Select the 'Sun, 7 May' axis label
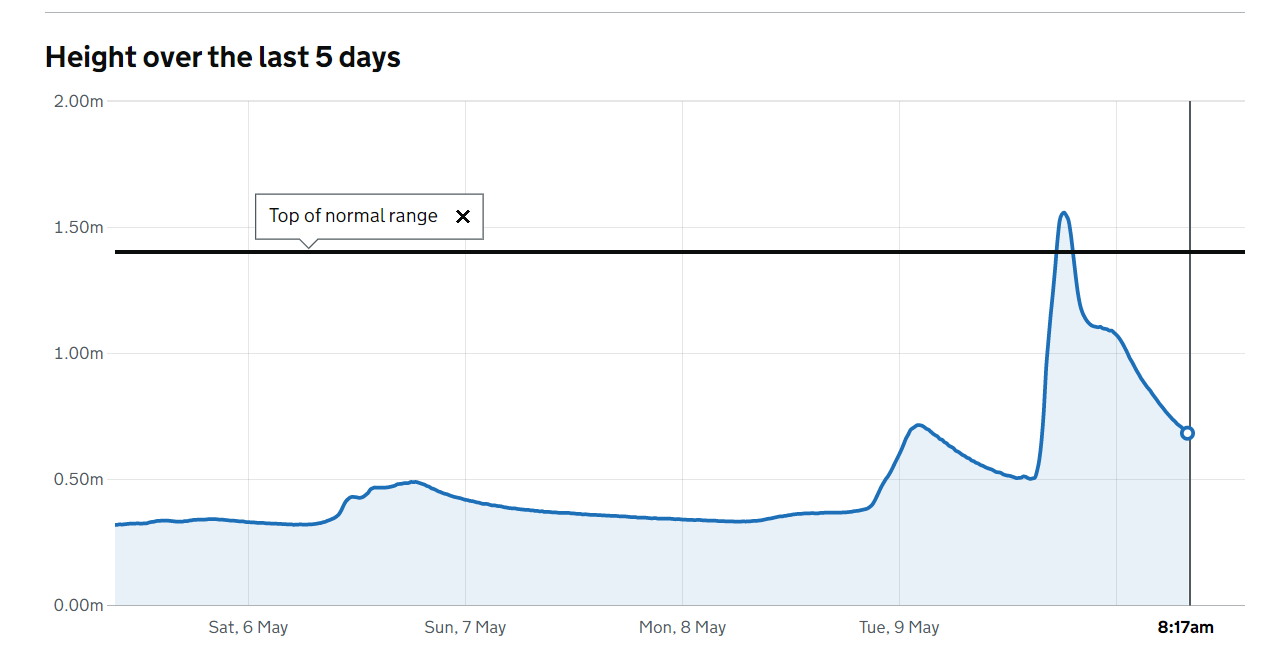The height and width of the screenshot is (658, 1273). 465,628
